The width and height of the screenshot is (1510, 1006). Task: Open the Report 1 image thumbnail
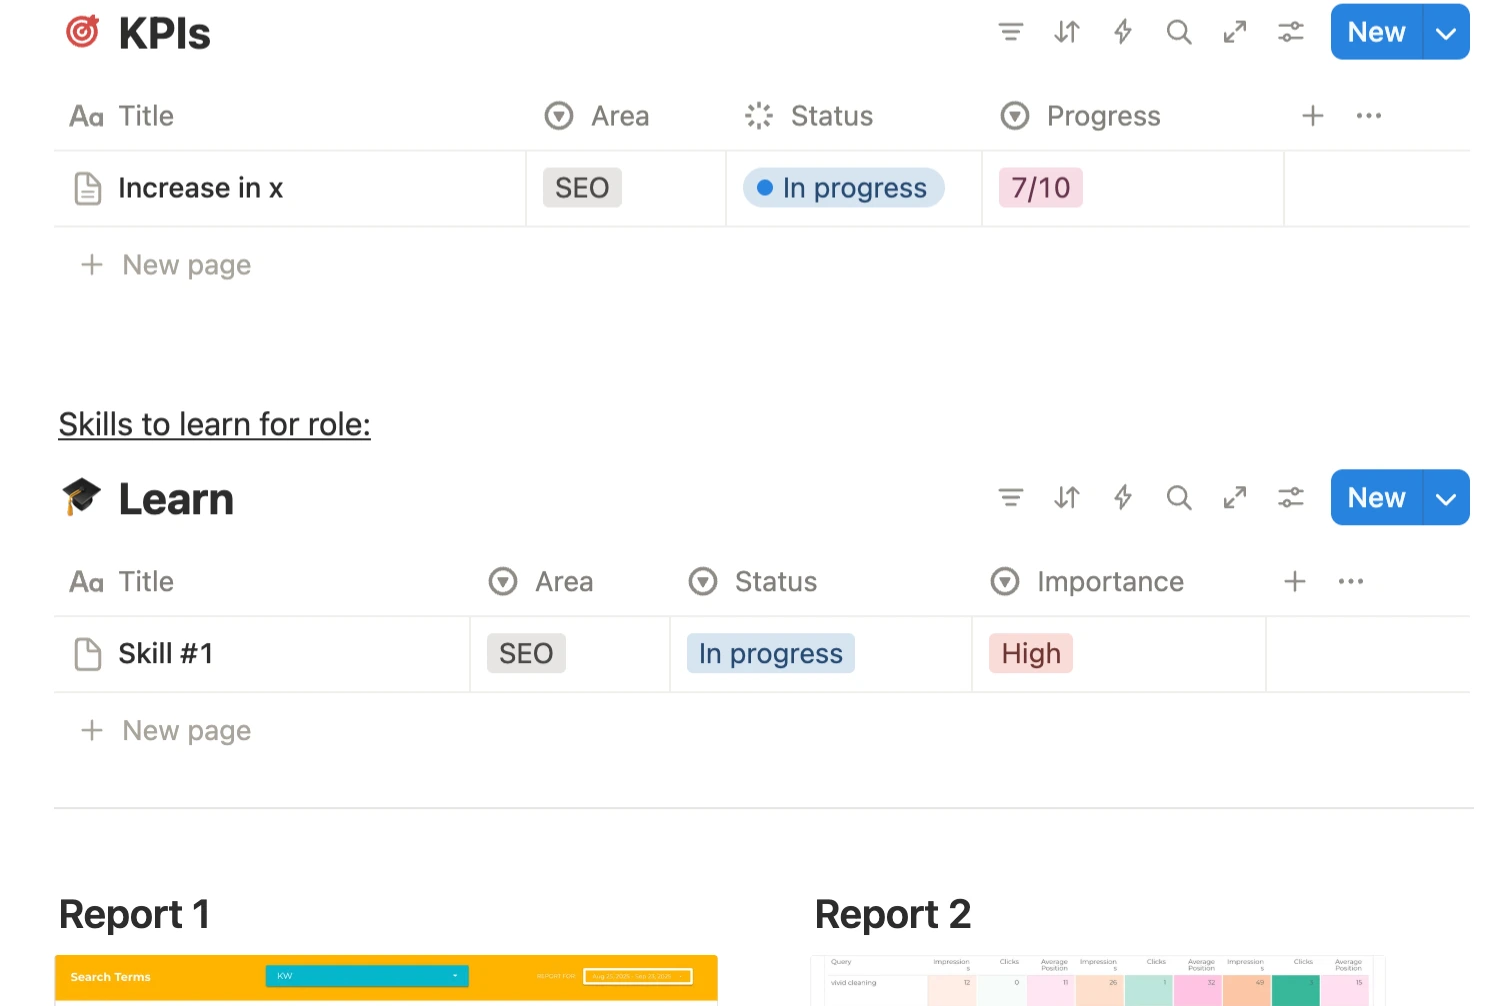tap(386, 980)
